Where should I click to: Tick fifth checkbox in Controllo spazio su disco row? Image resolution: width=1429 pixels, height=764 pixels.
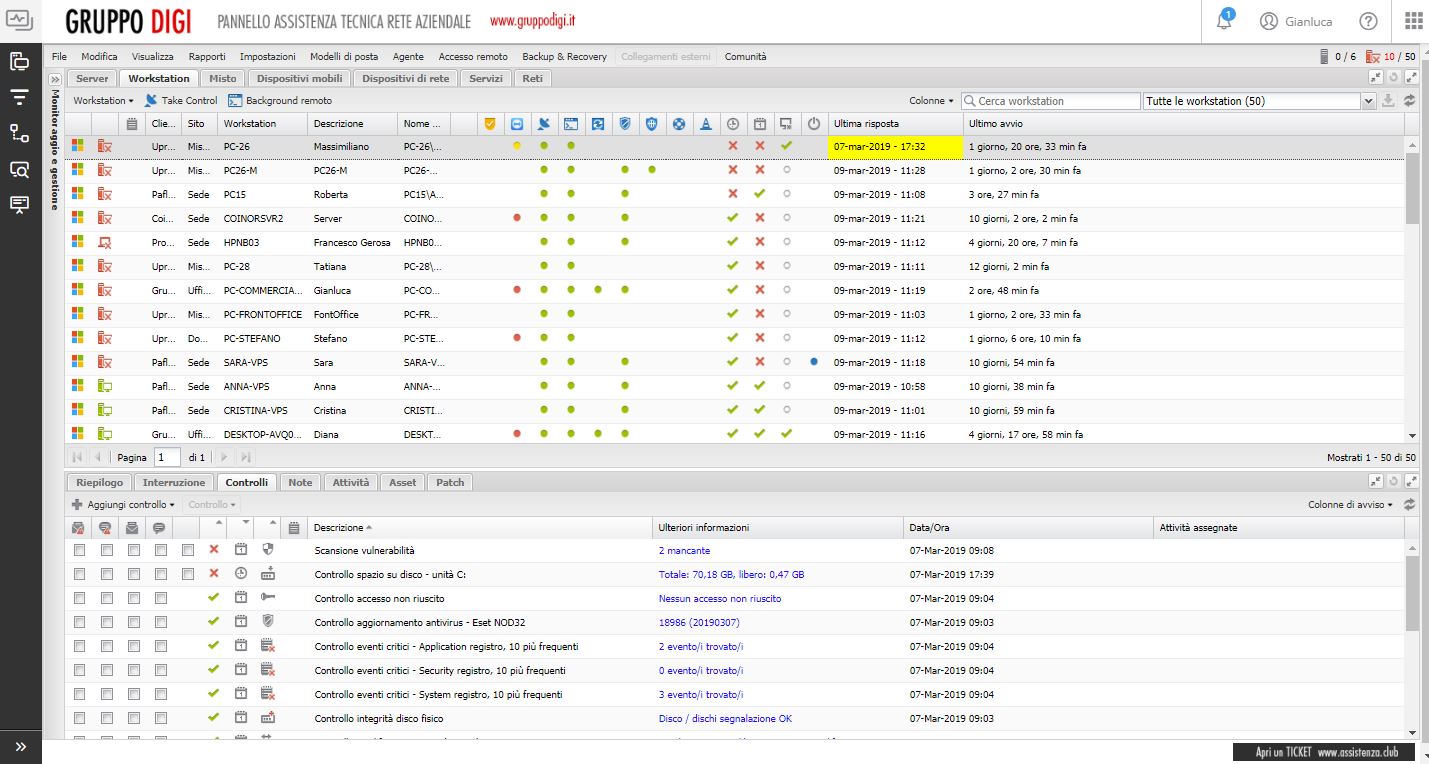point(188,574)
